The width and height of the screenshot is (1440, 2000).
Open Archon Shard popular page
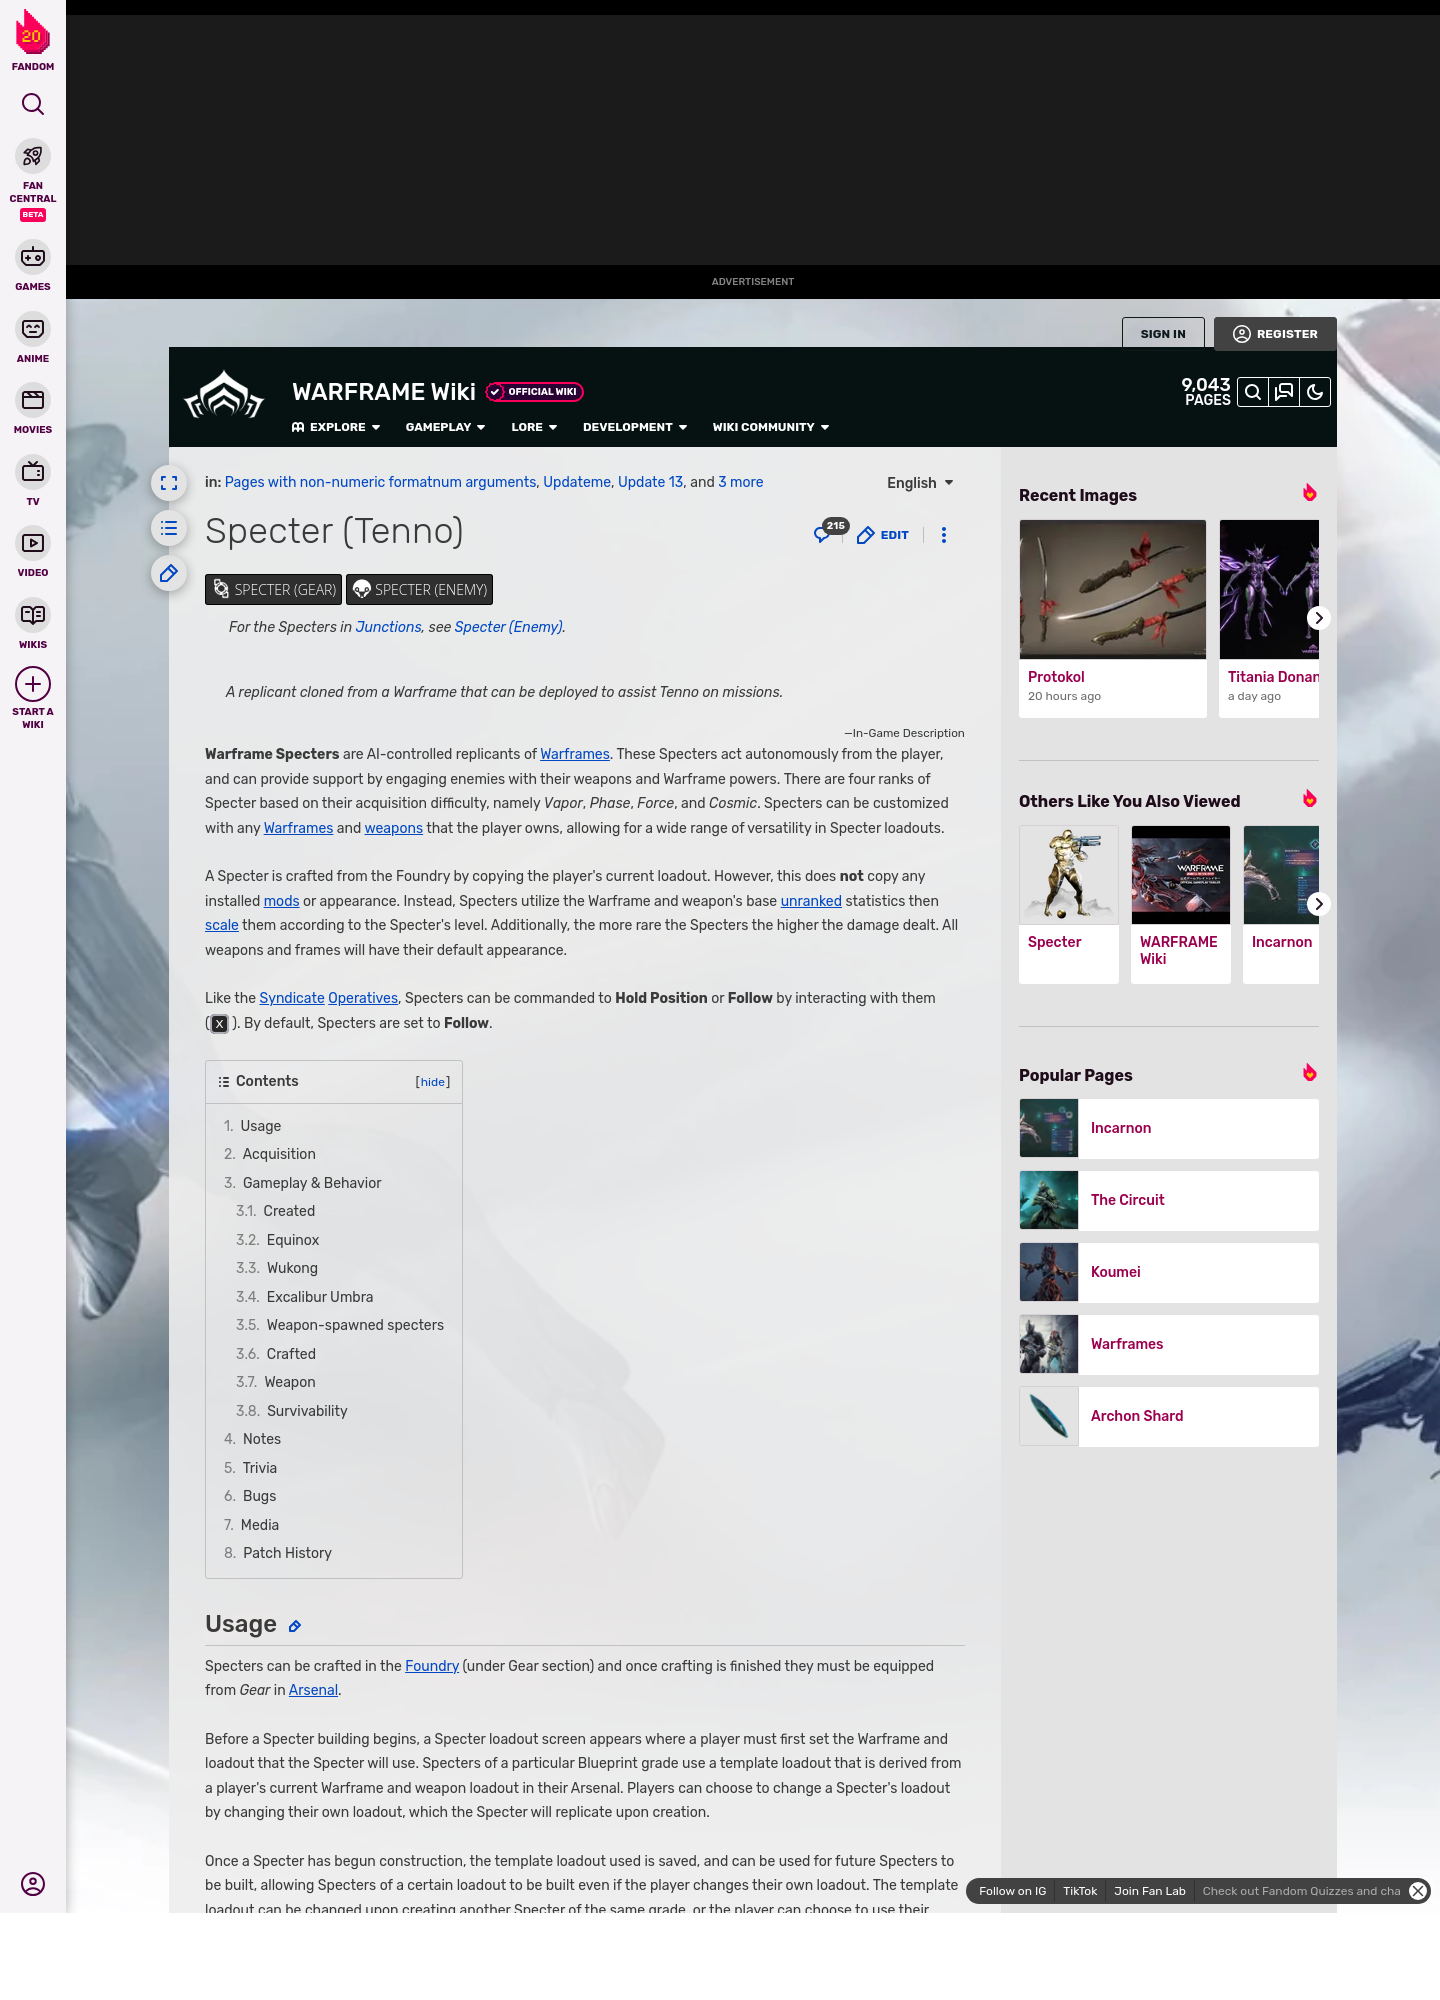(x=1169, y=1417)
